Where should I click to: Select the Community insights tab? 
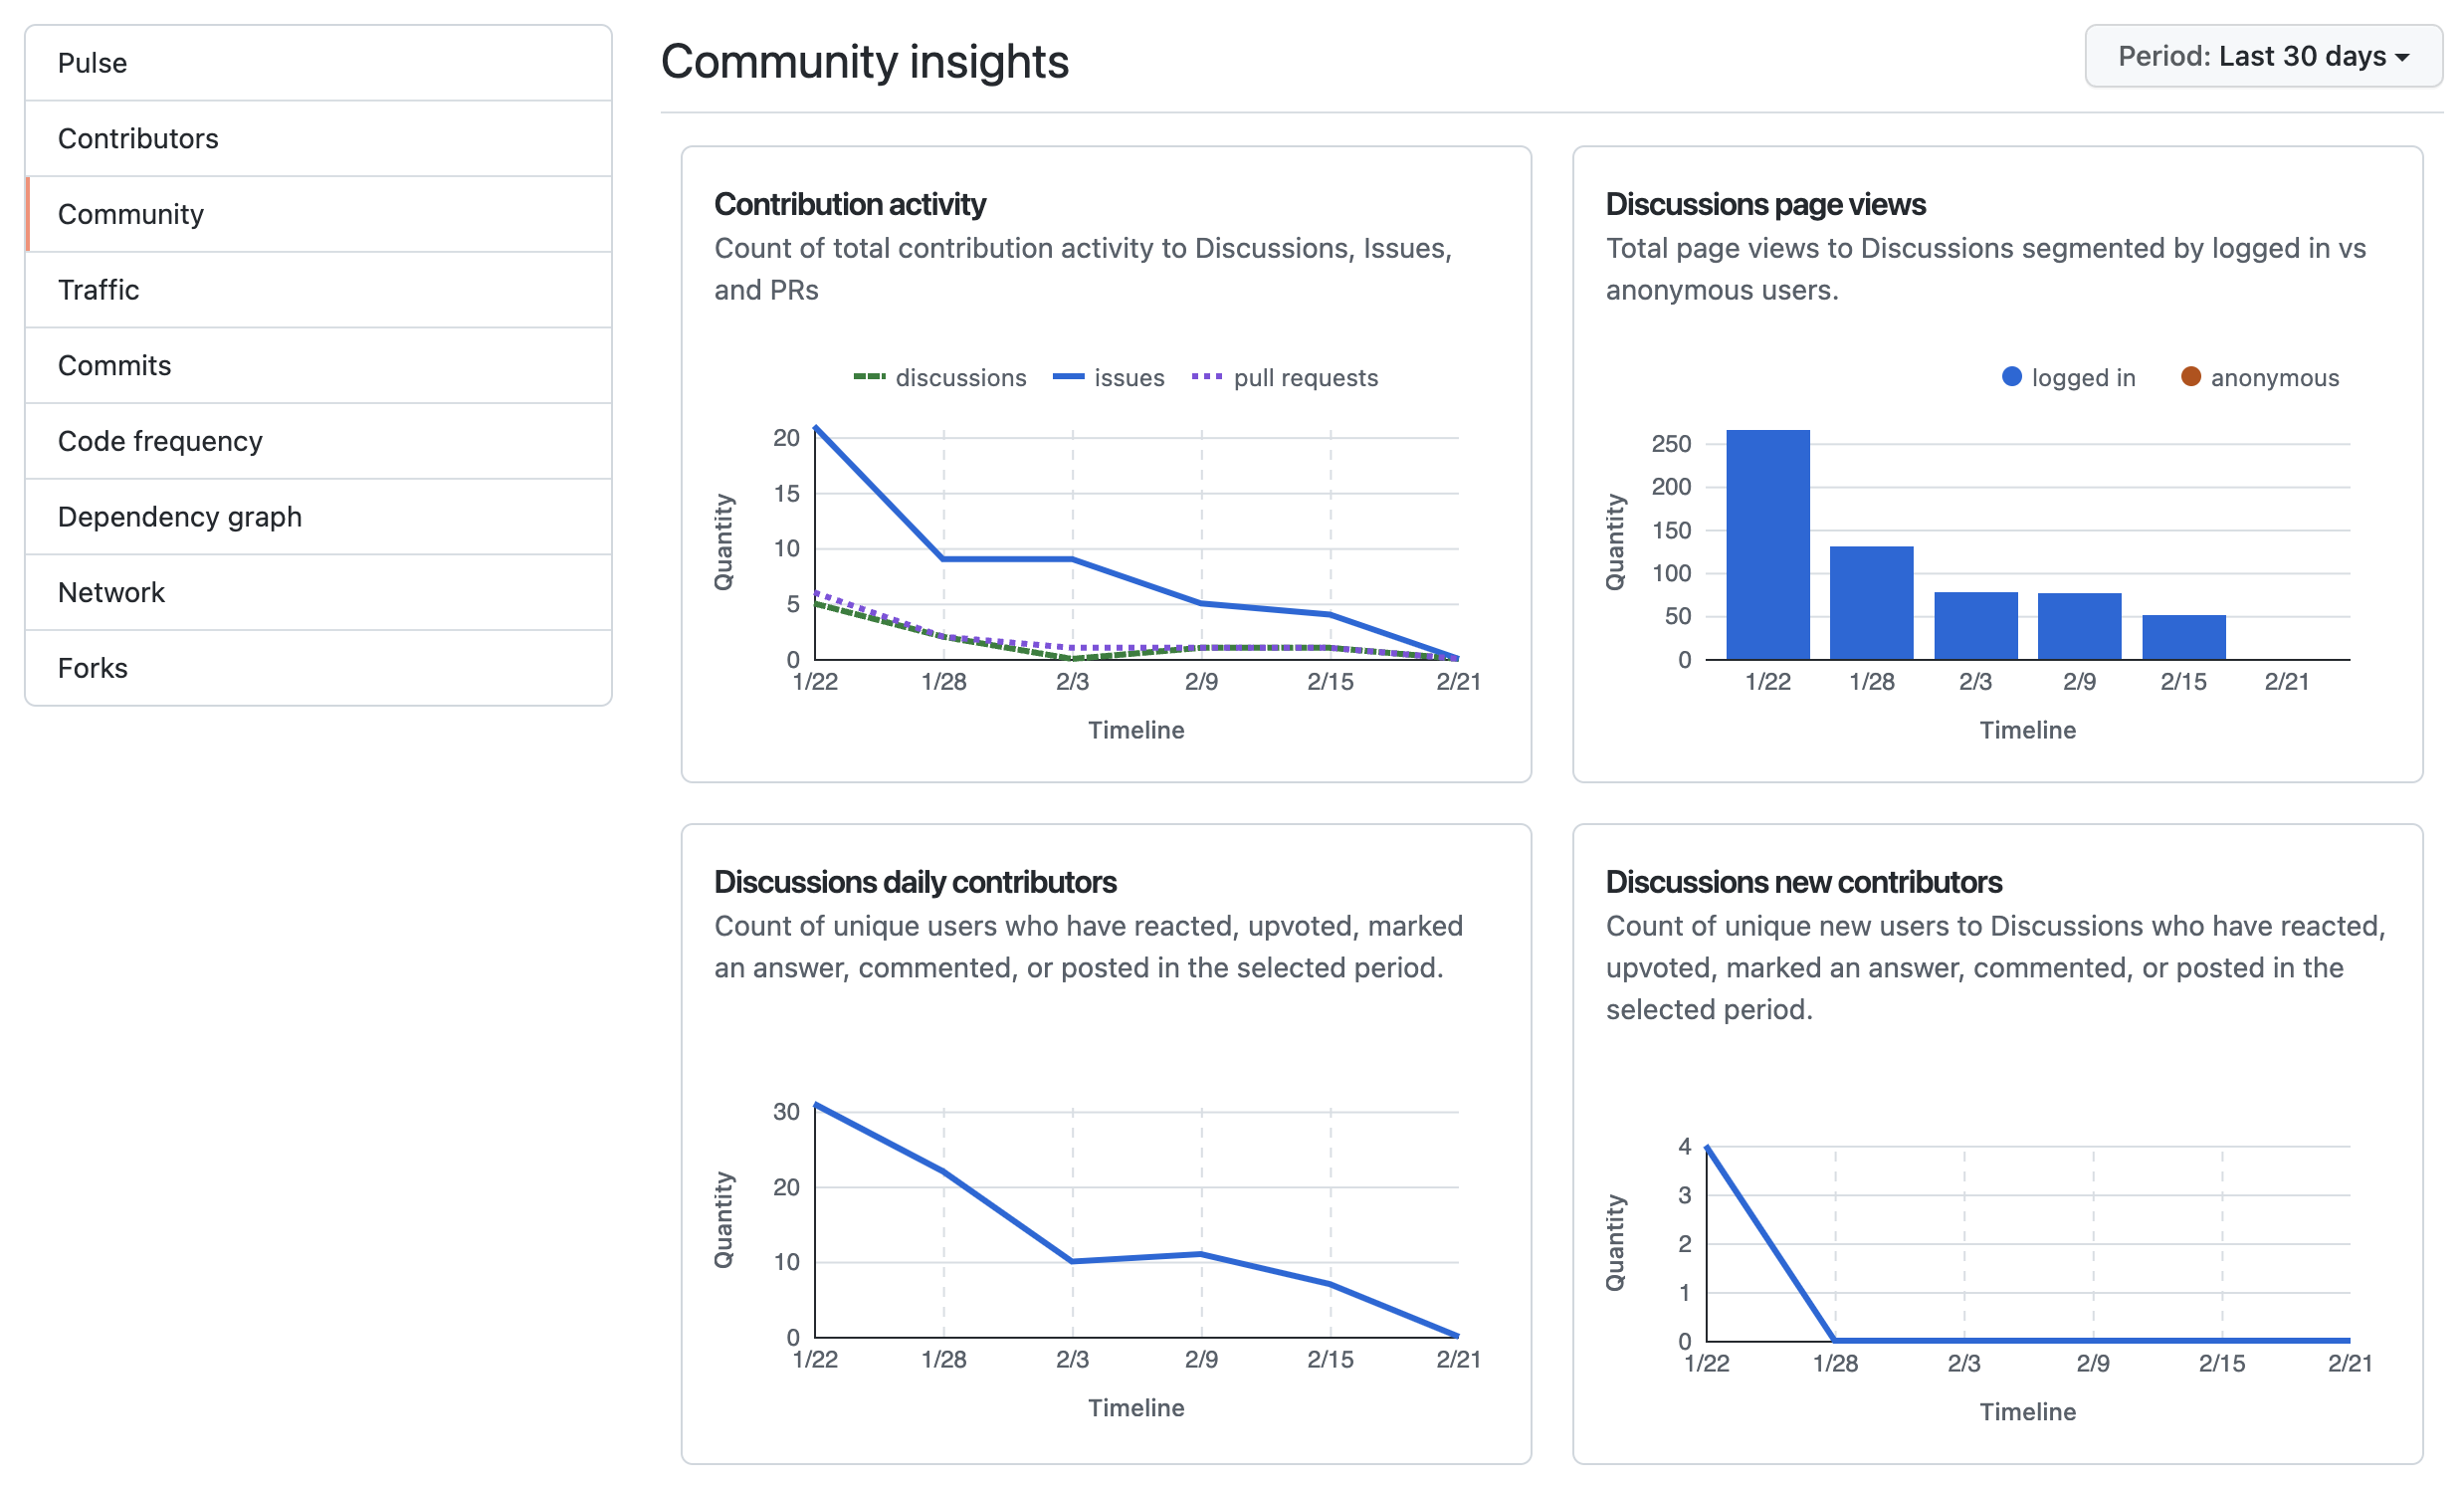[x=133, y=213]
